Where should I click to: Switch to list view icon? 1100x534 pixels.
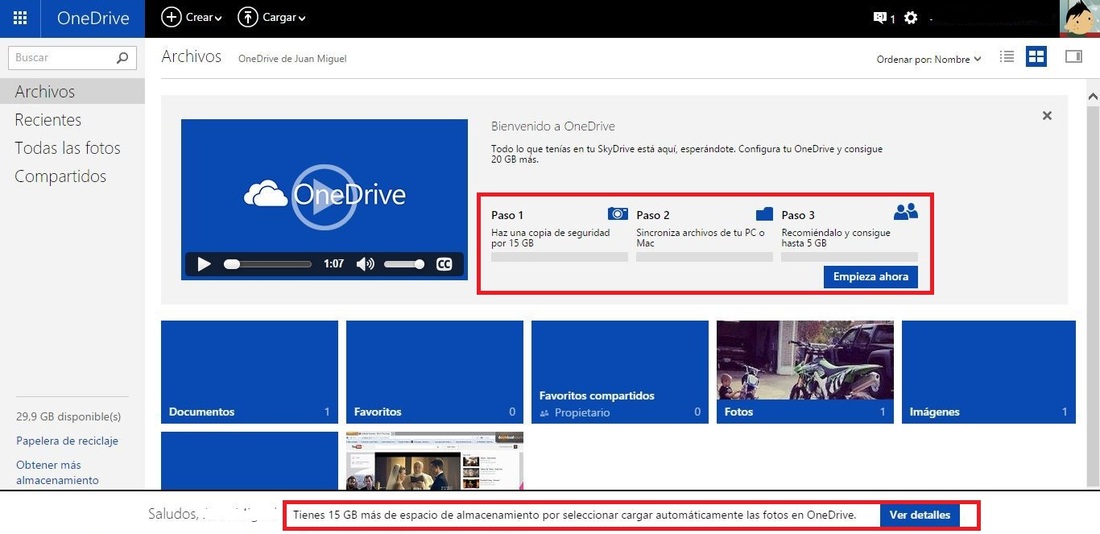click(x=1007, y=57)
